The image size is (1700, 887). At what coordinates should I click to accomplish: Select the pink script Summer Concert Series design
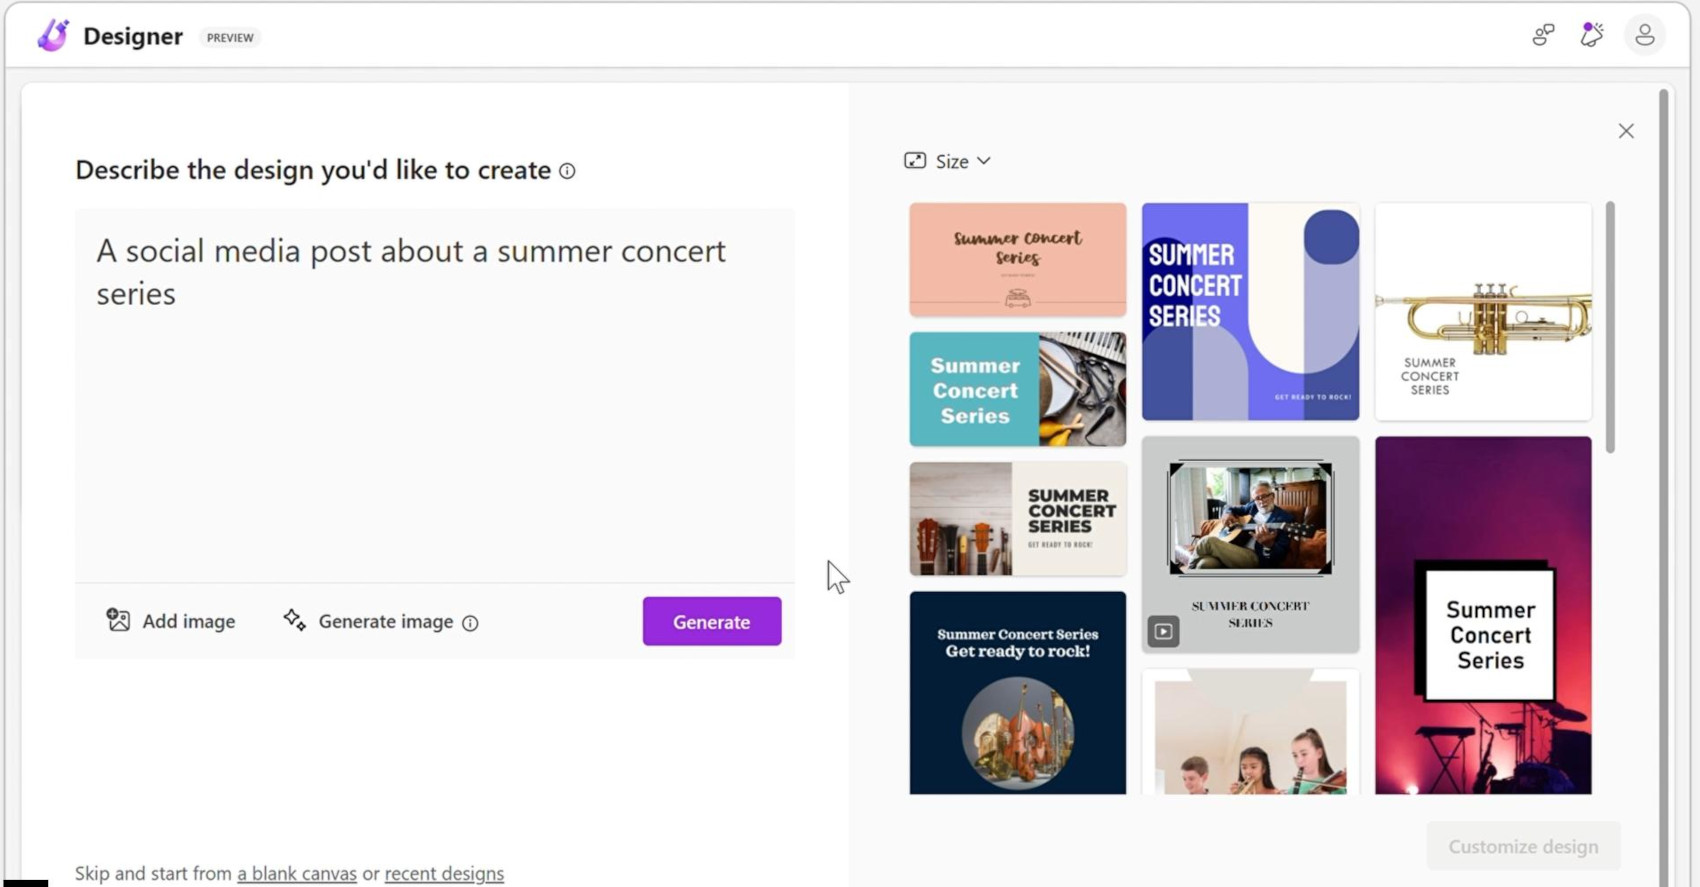click(1017, 260)
